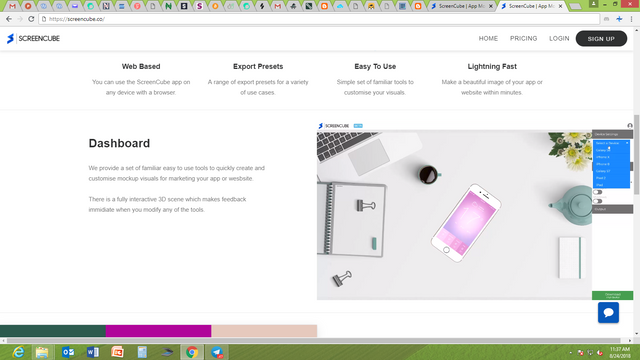The height and width of the screenshot is (360, 640).
Task: Click the magenta color band
Action: (x=158, y=331)
